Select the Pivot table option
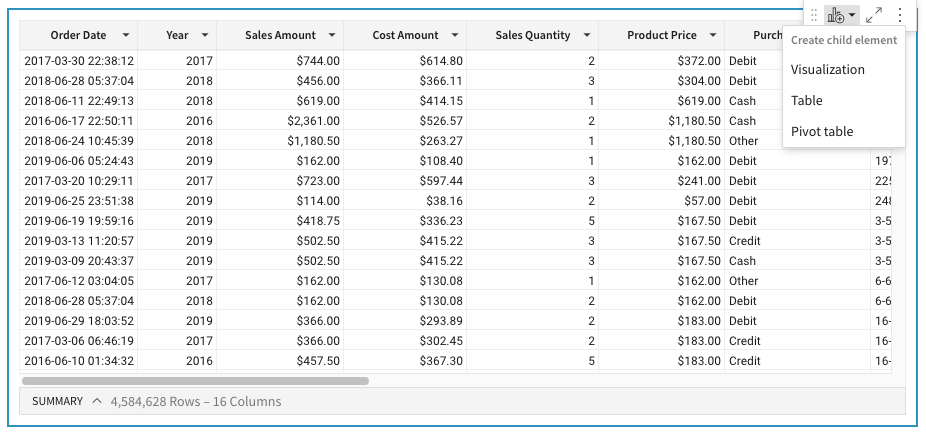Image resolution: width=926 pixels, height=440 pixels. click(822, 132)
